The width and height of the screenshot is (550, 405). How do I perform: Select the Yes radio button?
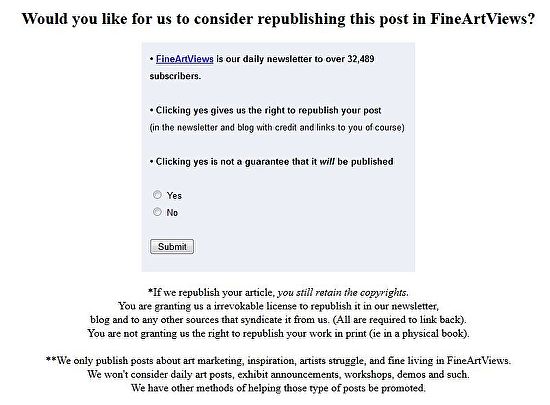pyautogui.click(x=157, y=195)
